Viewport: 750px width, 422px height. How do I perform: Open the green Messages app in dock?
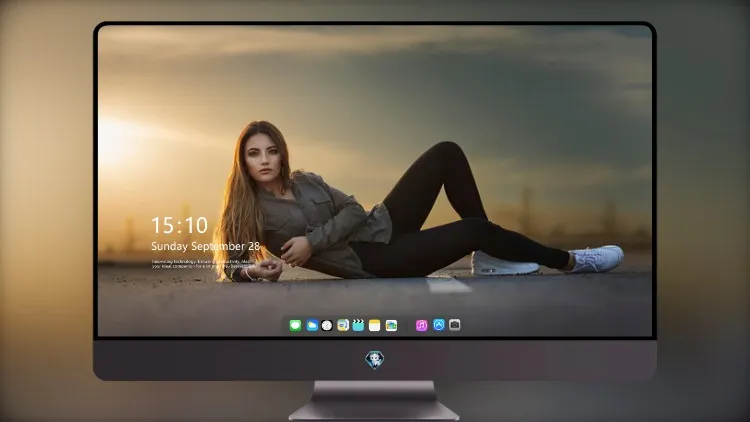[x=295, y=325]
